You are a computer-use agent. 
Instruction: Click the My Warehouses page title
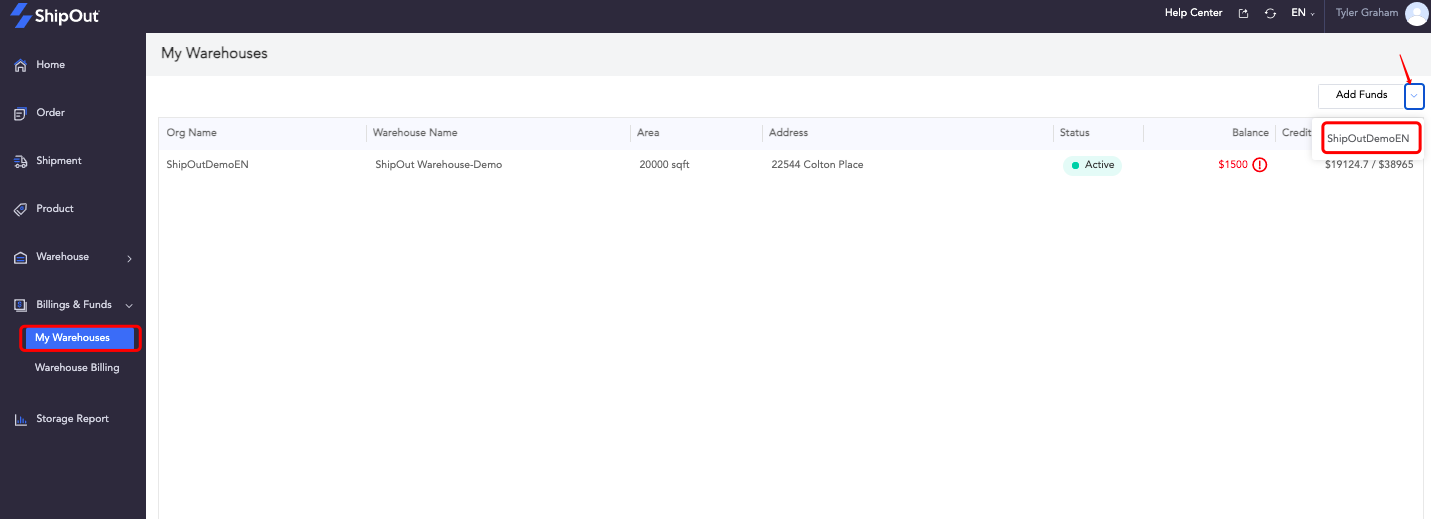(214, 53)
